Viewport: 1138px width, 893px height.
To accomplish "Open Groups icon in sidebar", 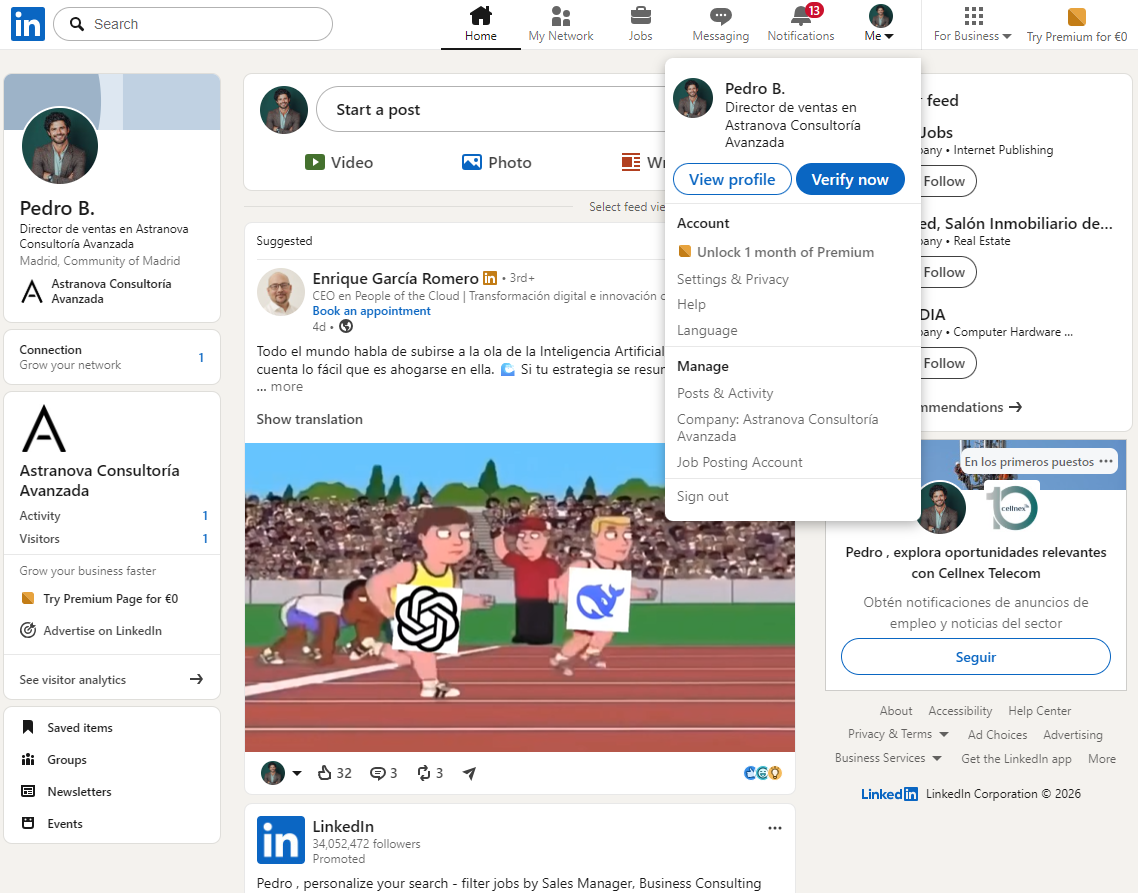I will [28, 759].
